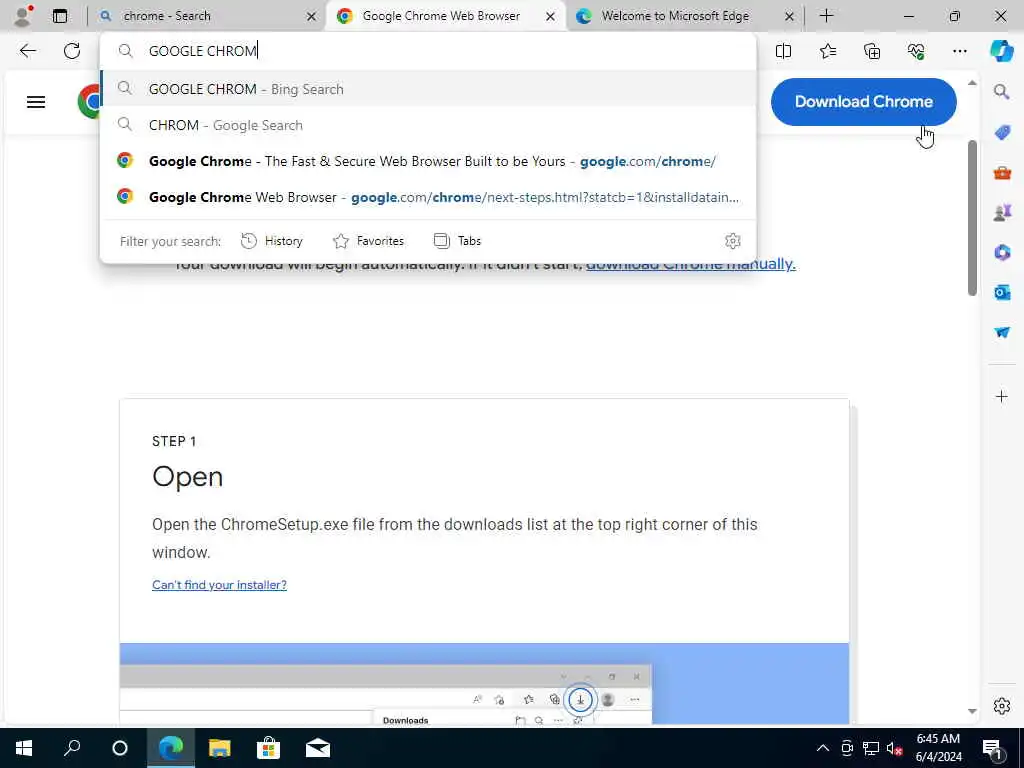1024x768 pixels.
Task: Switch to the 'chrome - Search' tab
Action: [x=207, y=16]
